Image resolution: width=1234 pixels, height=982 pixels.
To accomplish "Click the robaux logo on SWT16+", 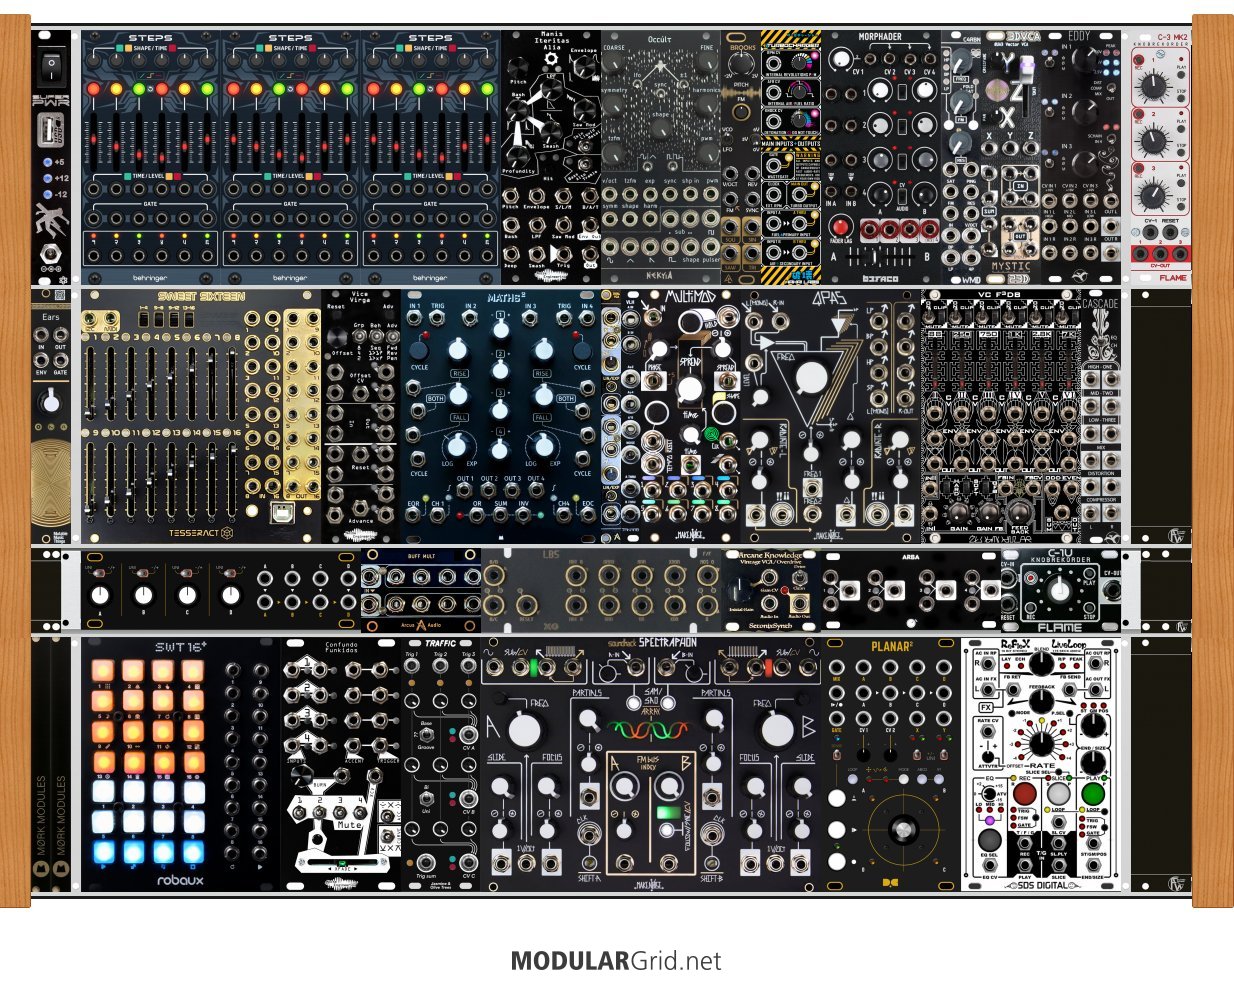I will [180, 880].
